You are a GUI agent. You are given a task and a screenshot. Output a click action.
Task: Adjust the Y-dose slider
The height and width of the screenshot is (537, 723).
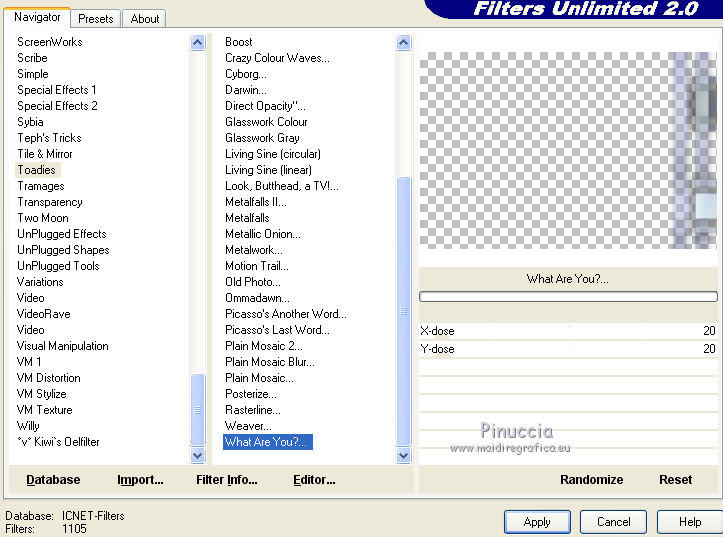[568, 349]
